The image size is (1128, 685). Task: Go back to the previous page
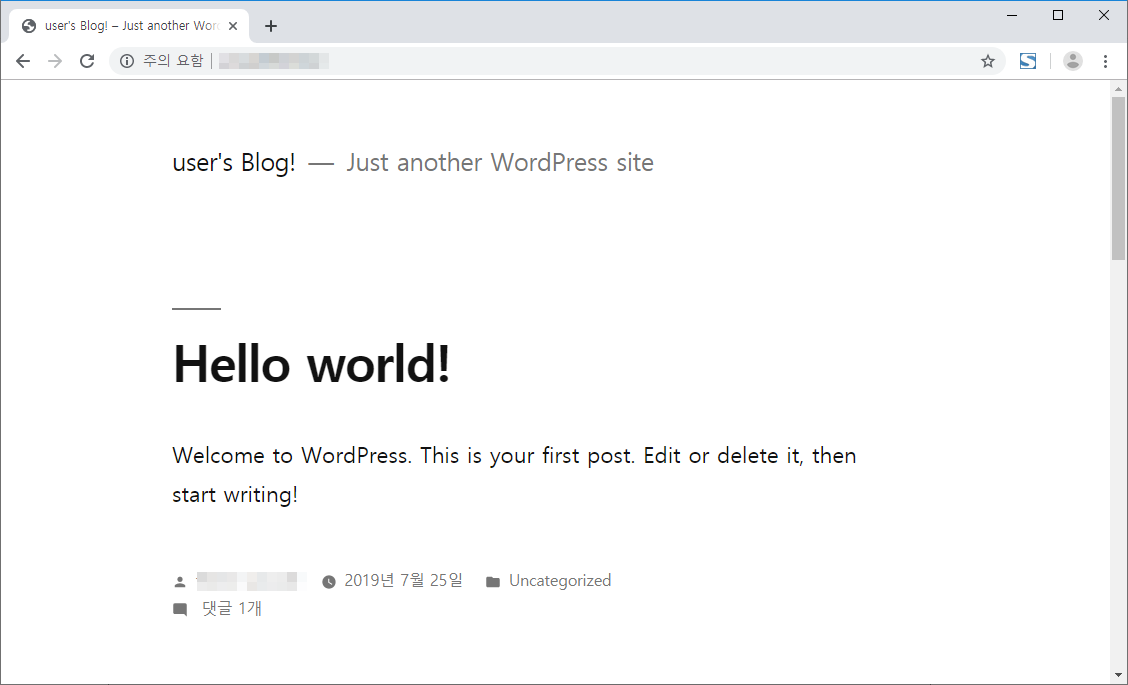[23, 61]
